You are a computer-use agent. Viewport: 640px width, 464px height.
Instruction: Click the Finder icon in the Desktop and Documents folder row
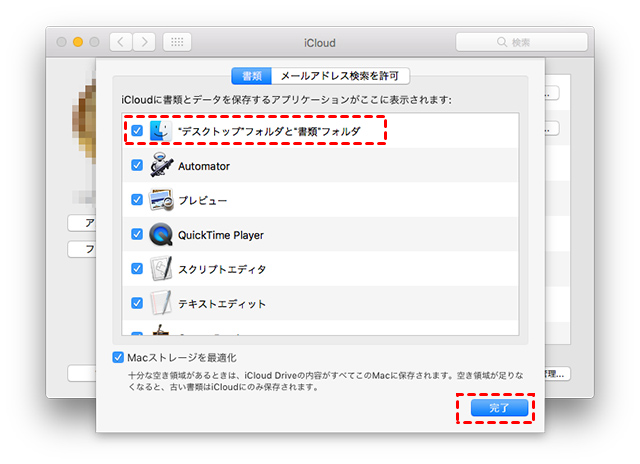160,131
